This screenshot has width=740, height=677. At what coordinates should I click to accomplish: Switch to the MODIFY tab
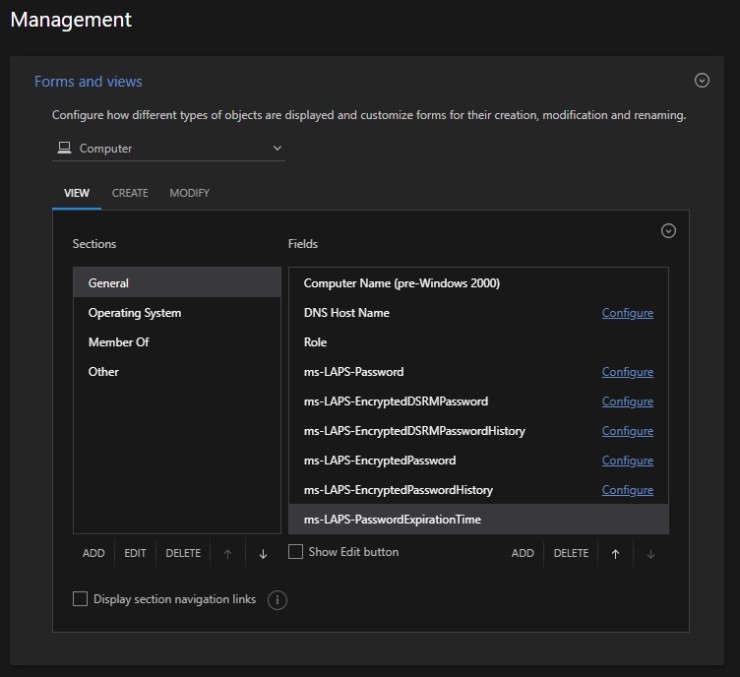pos(189,193)
